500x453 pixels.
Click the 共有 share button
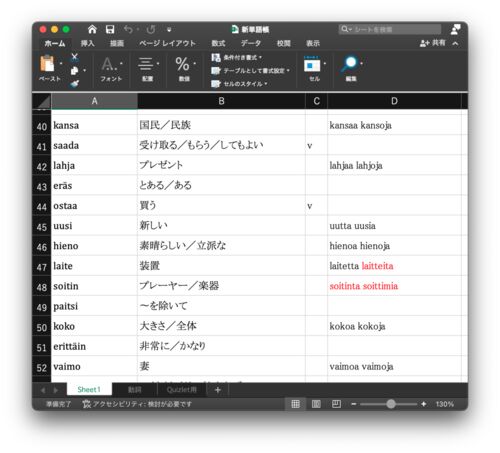tap(433, 43)
